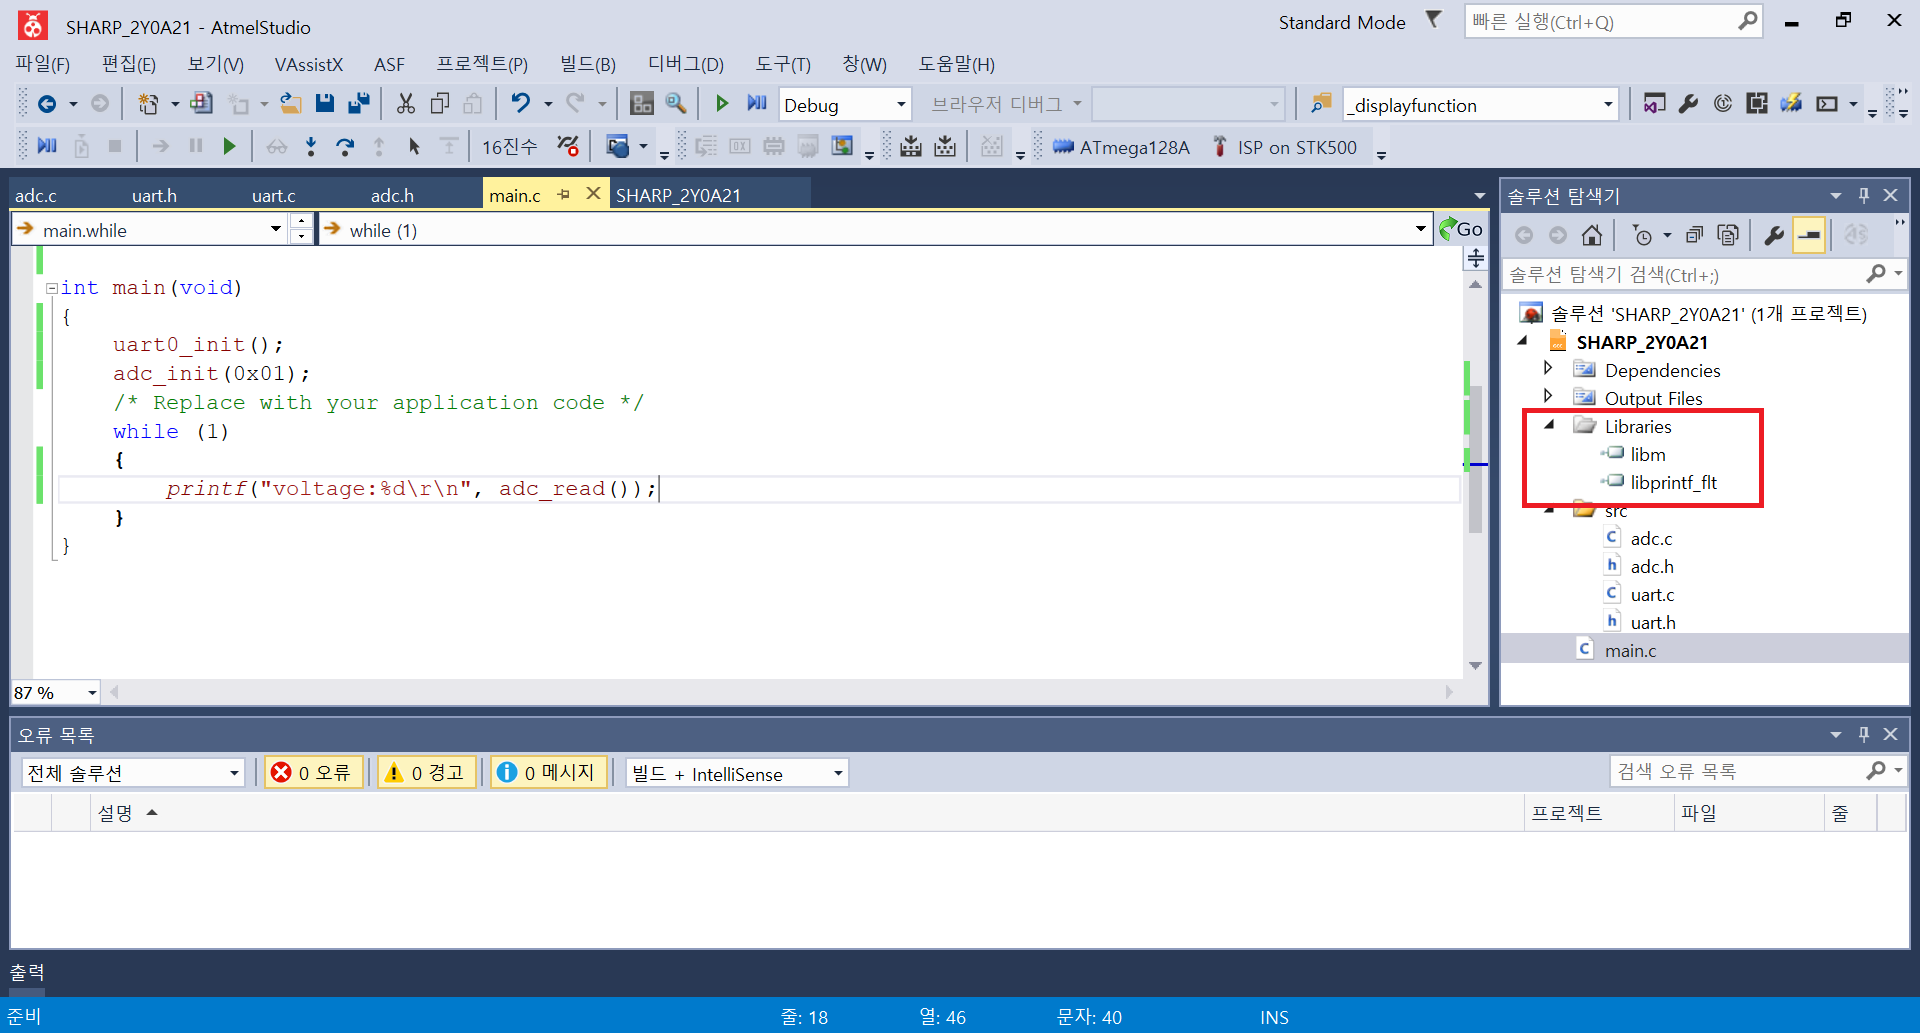
Task: Undo the last edit with the Undo arrow
Action: pyautogui.click(x=520, y=103)
